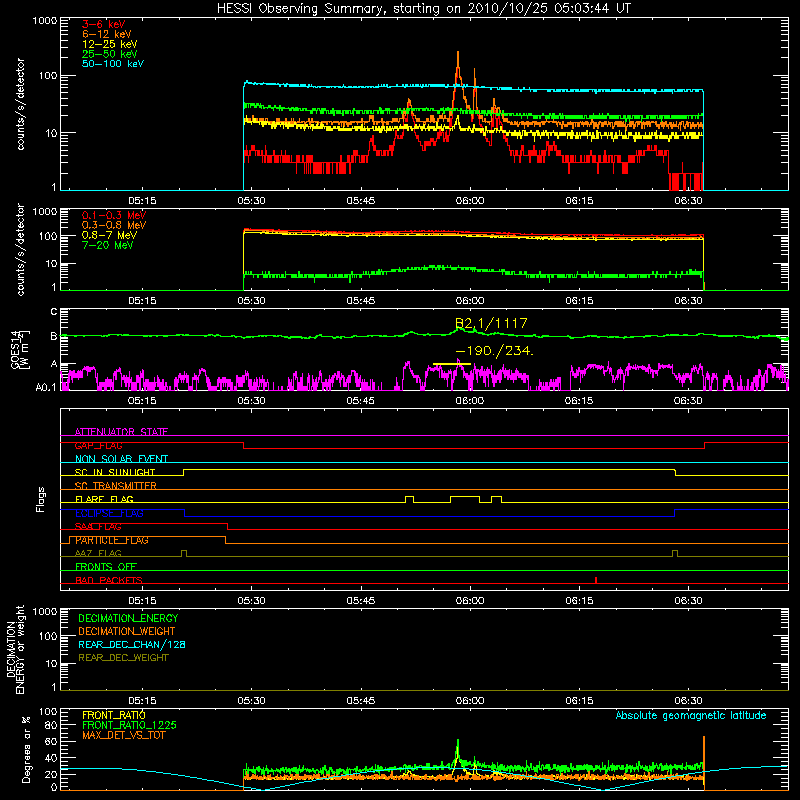Select the ECLIPSE_FLAG label

(109, 513)
